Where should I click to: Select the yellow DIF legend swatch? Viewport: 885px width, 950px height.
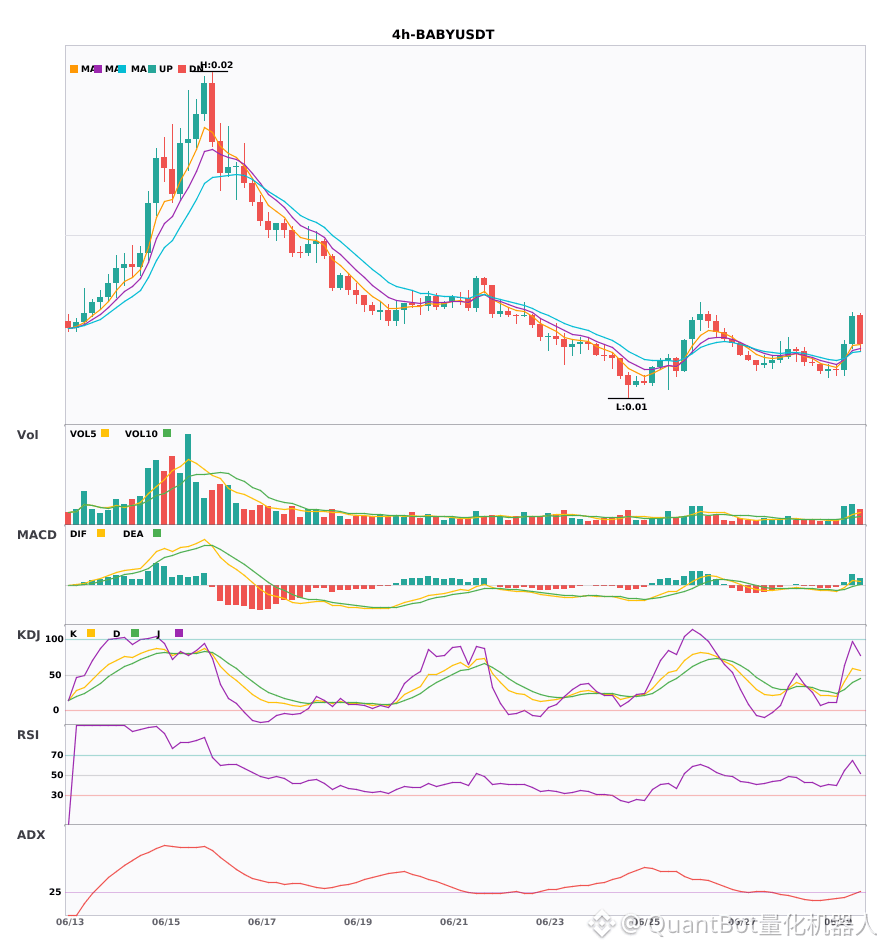point(101,533)
